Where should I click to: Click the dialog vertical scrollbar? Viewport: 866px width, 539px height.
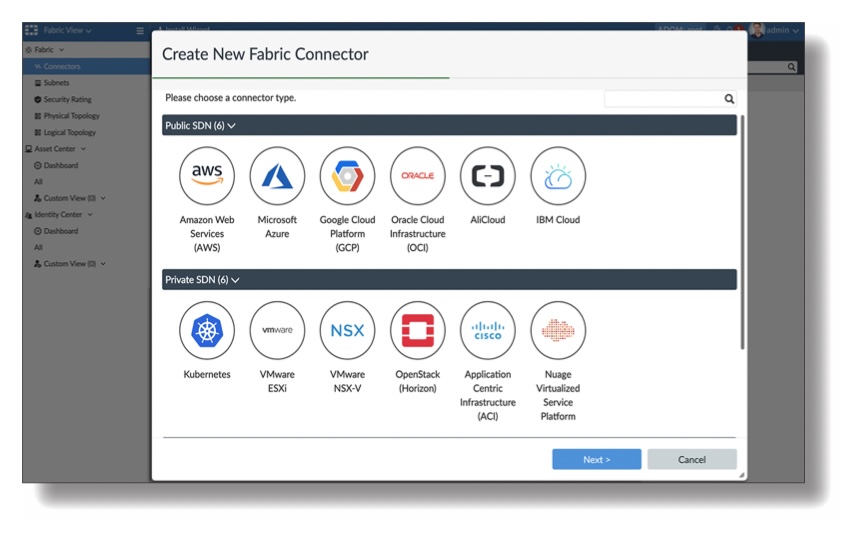tap(742, 232)
